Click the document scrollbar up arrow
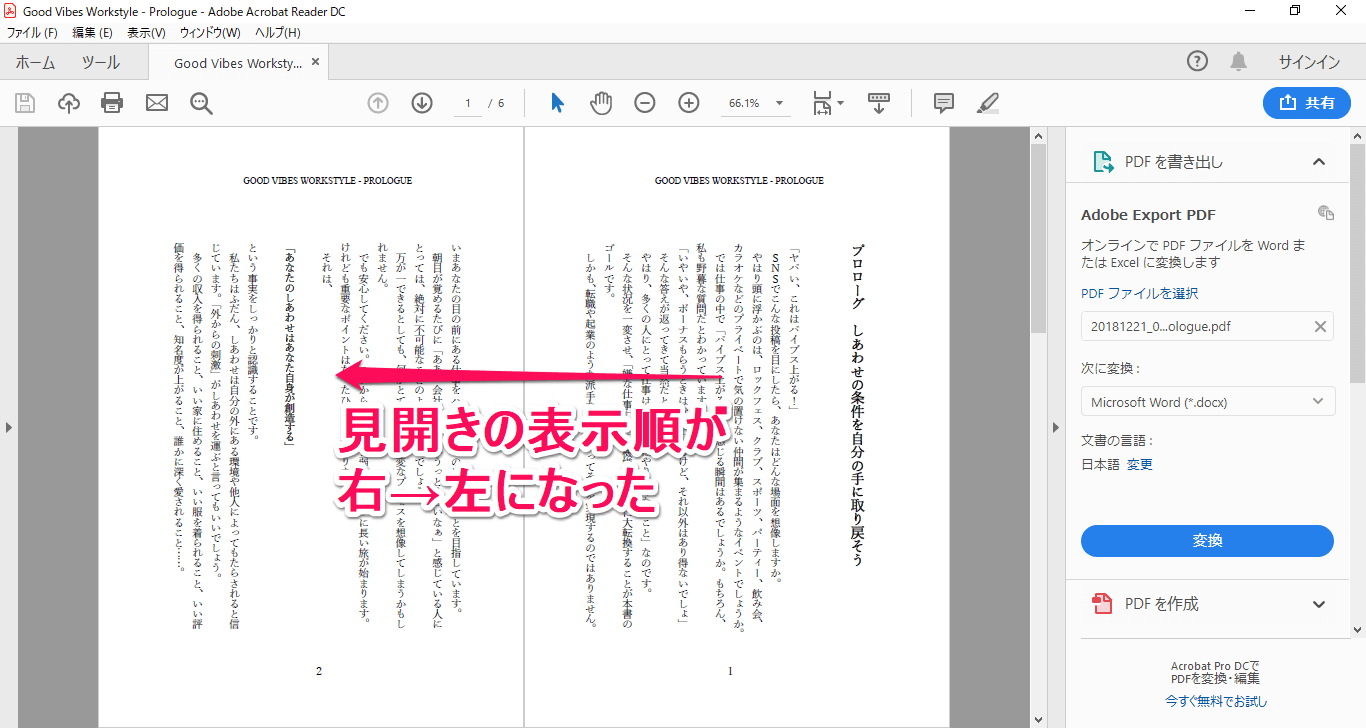This screenshot has width=1366, height=728. point(1038,136)
